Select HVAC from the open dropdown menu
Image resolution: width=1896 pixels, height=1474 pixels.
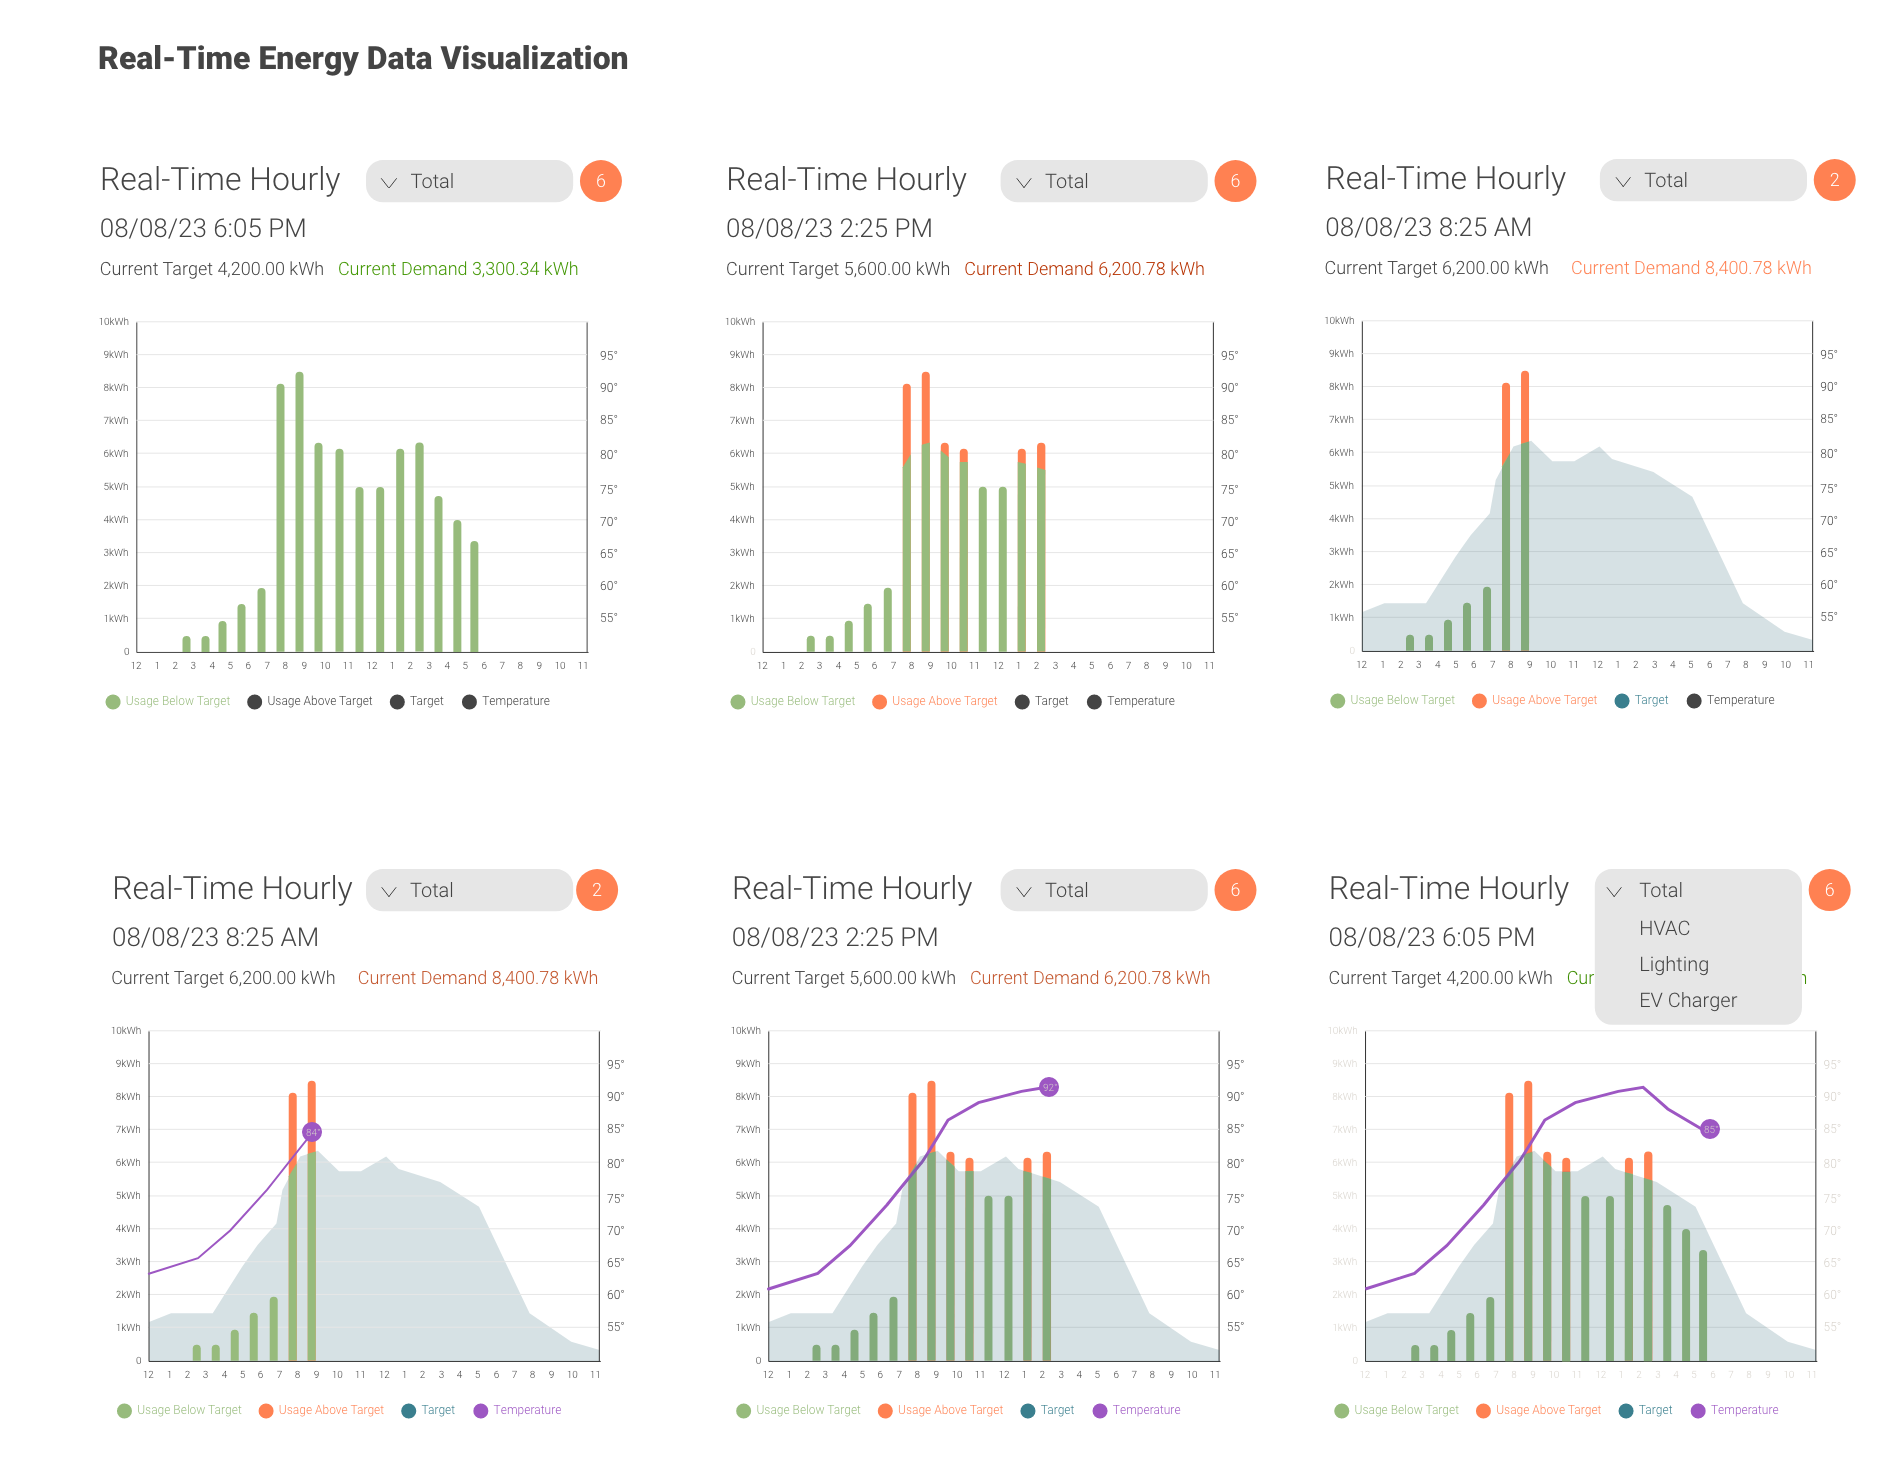coord(1664,928)
